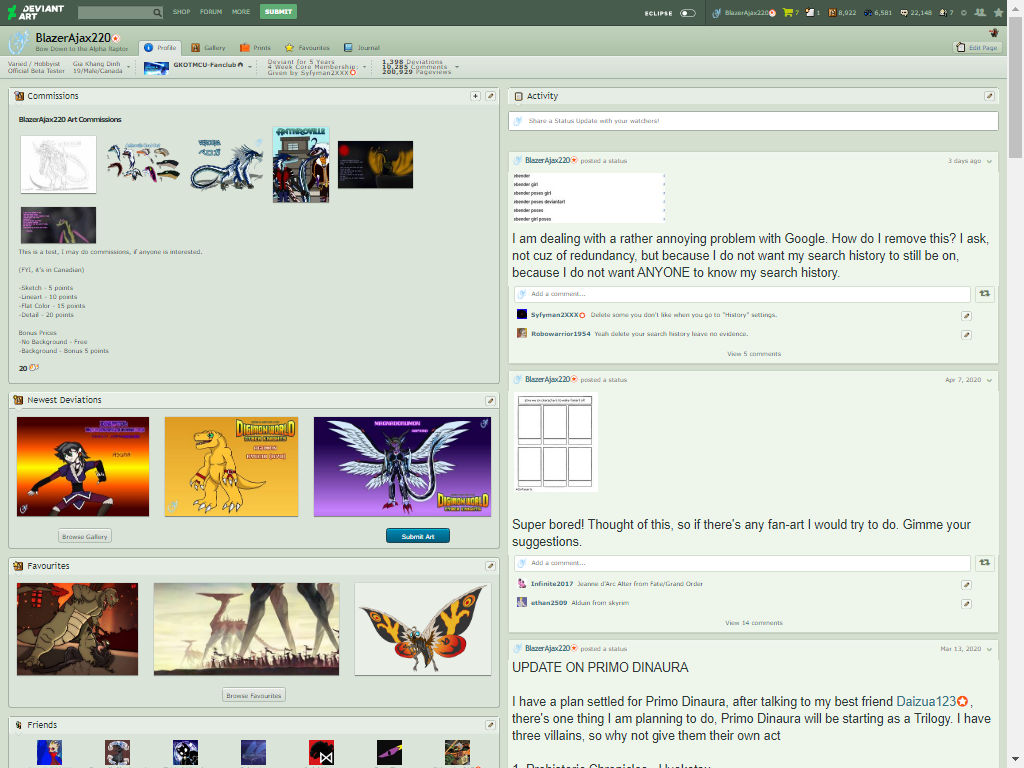Viewport: 1024px width, 768px height.
Task: Click the Browse Gallery button
Action: 85,537
